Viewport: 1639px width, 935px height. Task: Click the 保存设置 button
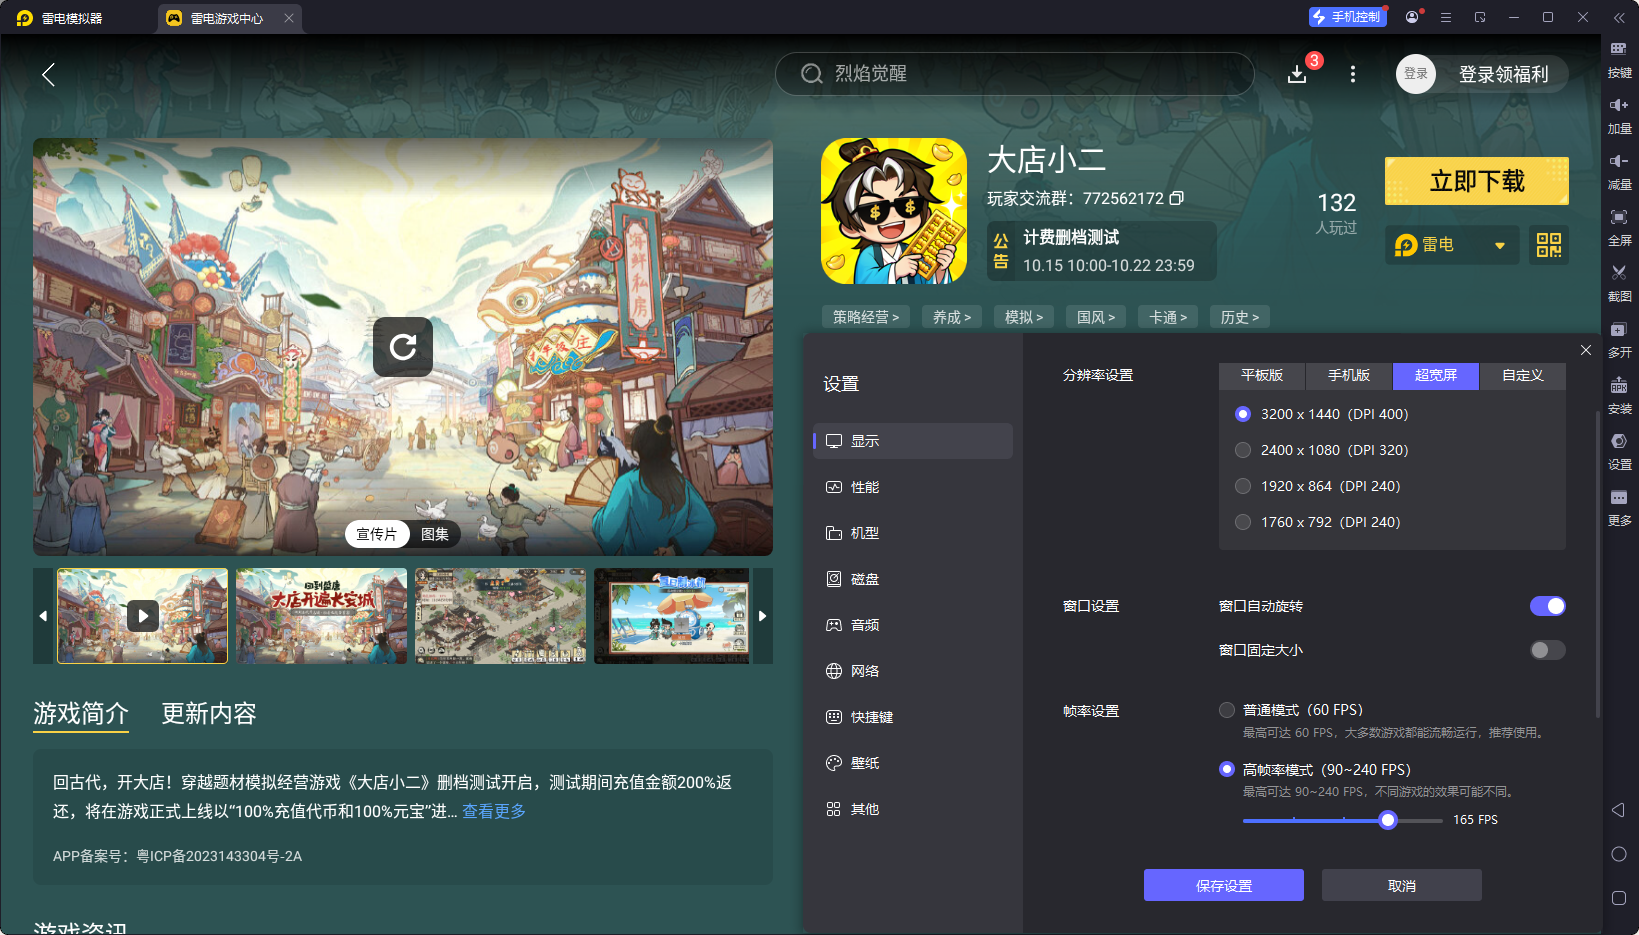tap(1223, 885)
